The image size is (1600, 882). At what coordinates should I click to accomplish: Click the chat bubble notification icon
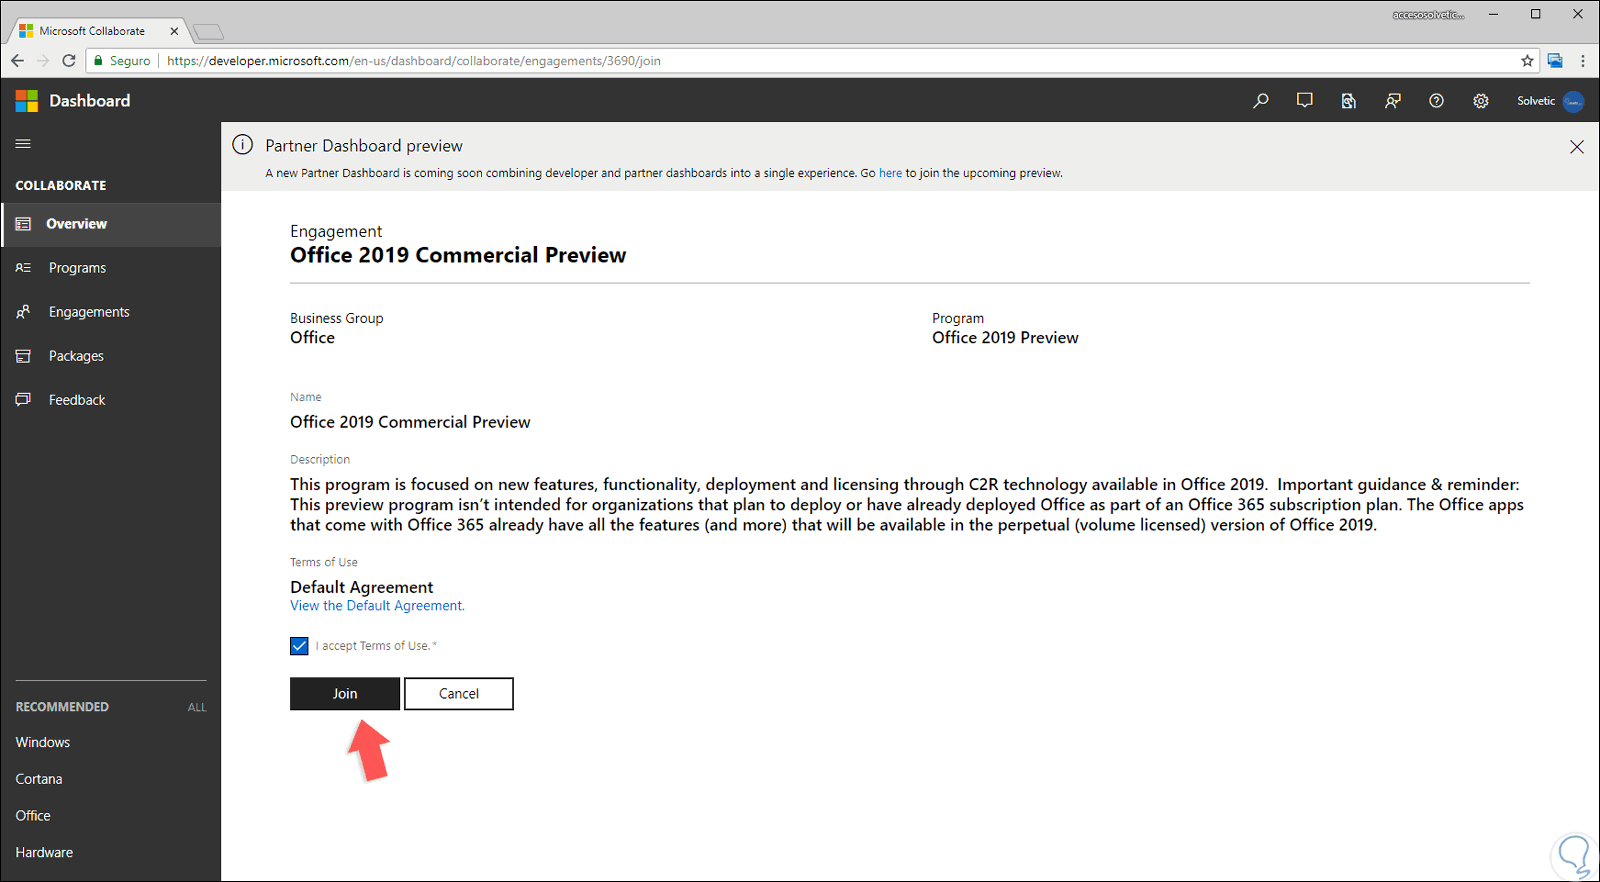(x=1305, y=101)
